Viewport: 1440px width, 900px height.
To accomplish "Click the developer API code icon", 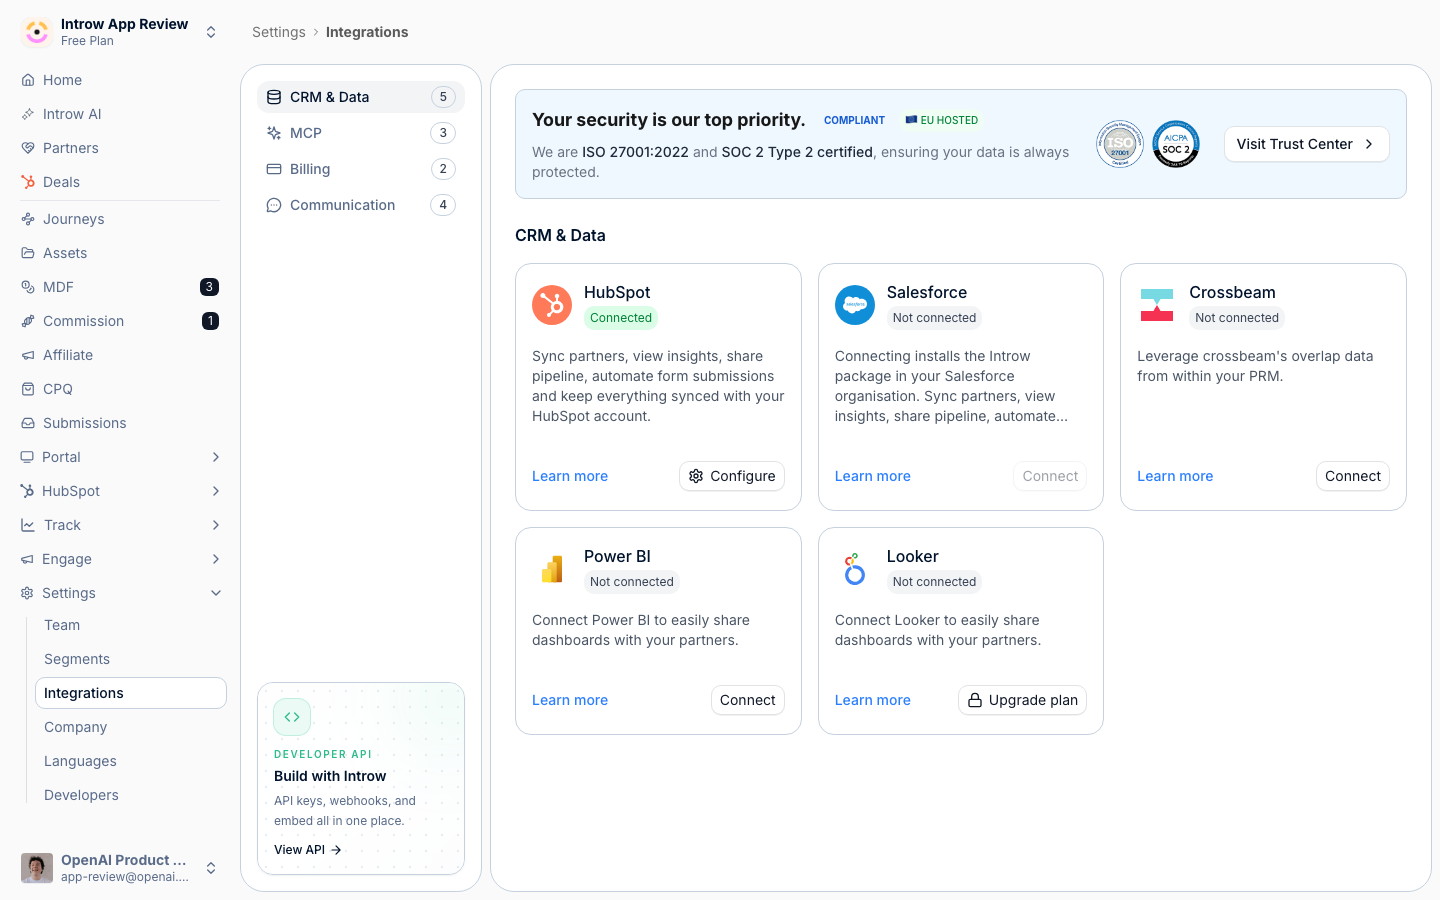I will tap(292, 717).
